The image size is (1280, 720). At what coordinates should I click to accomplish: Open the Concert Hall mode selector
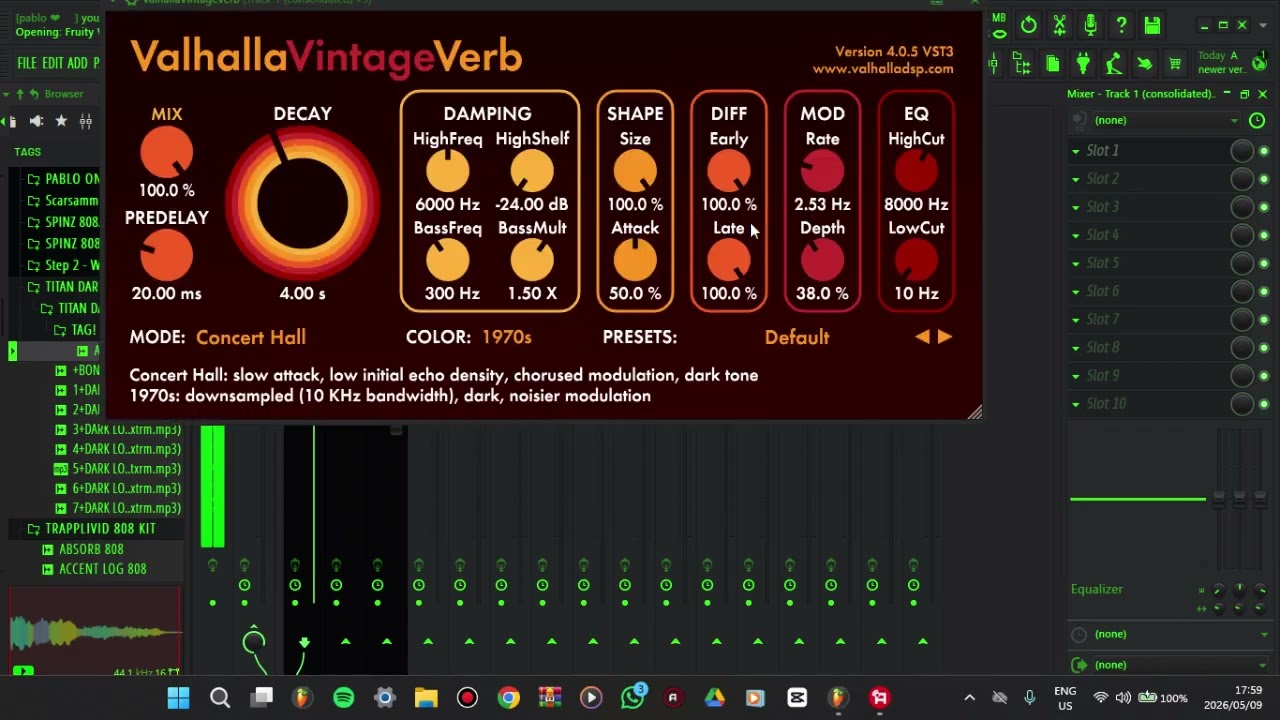(x=251, y=337)
